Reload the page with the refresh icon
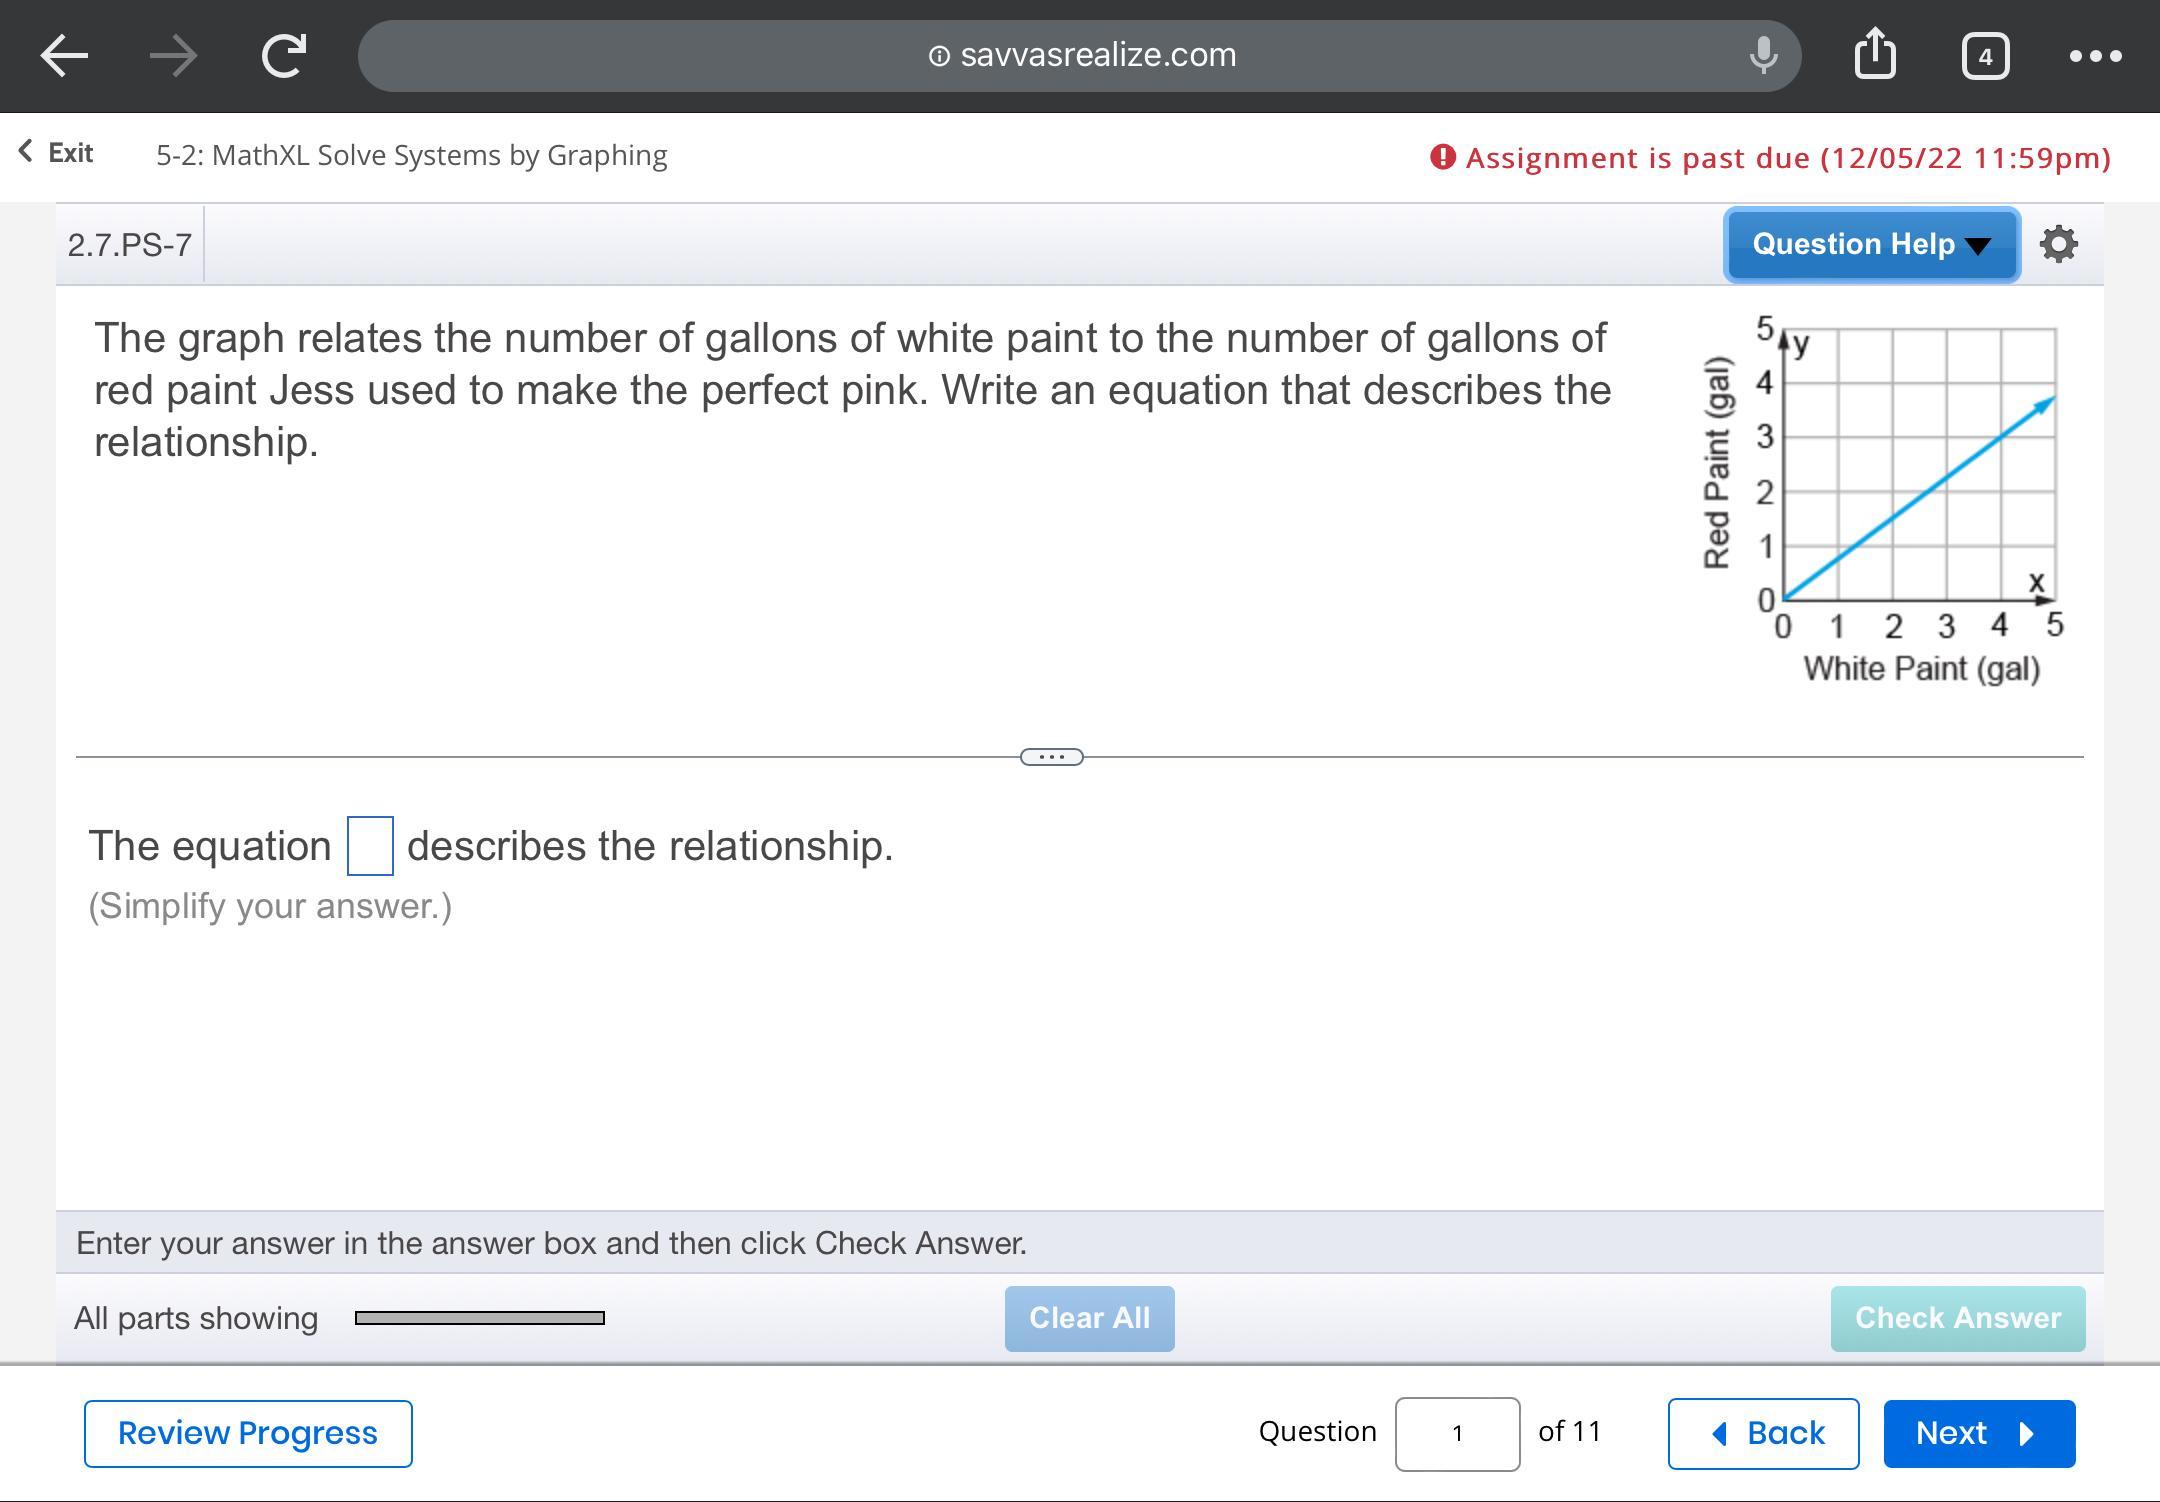 pos(283,56)
